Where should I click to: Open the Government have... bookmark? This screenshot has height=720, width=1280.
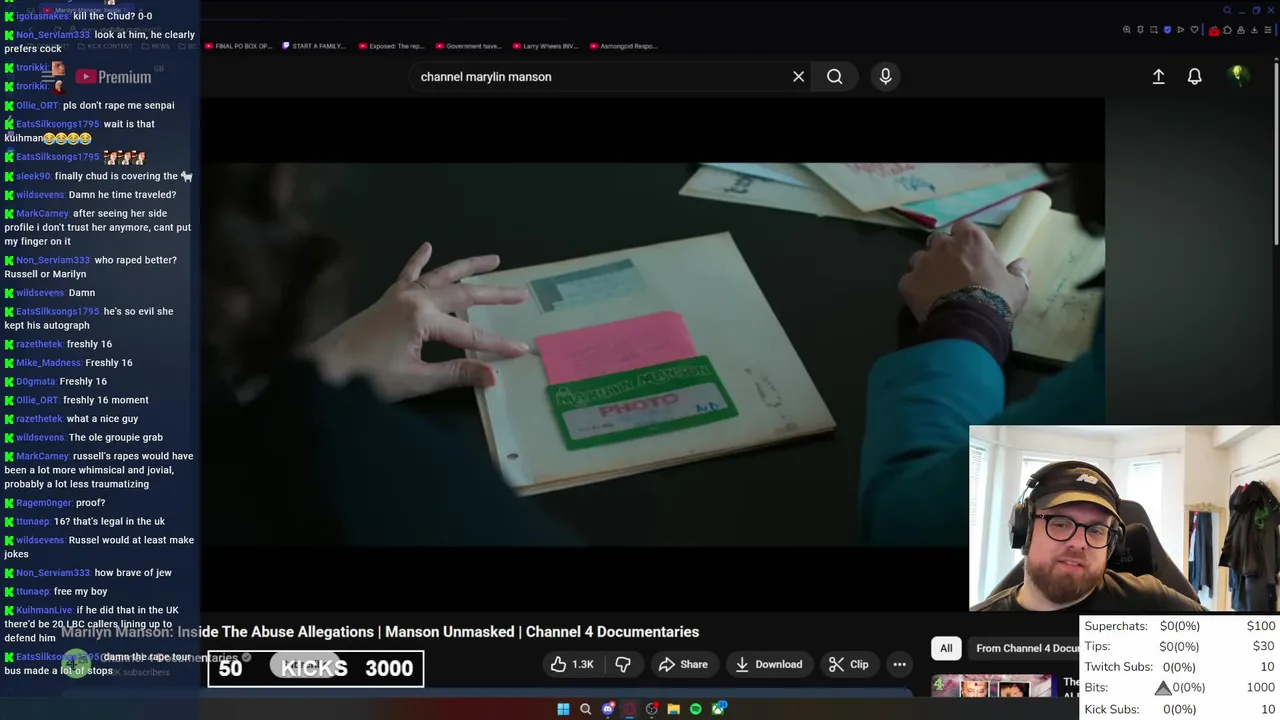(x=467, y=46)
